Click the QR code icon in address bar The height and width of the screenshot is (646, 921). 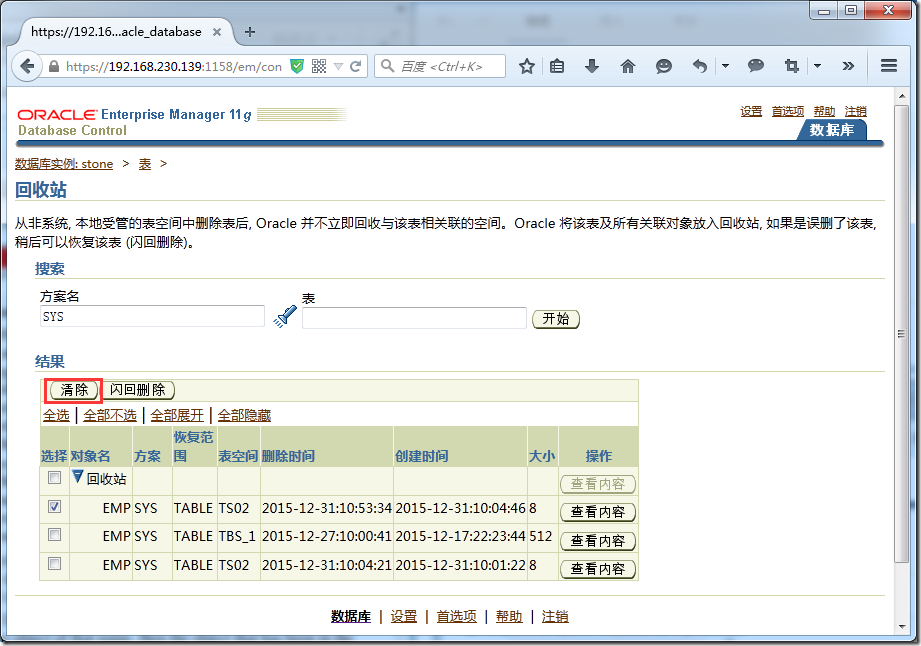click(x=319, y=67)
